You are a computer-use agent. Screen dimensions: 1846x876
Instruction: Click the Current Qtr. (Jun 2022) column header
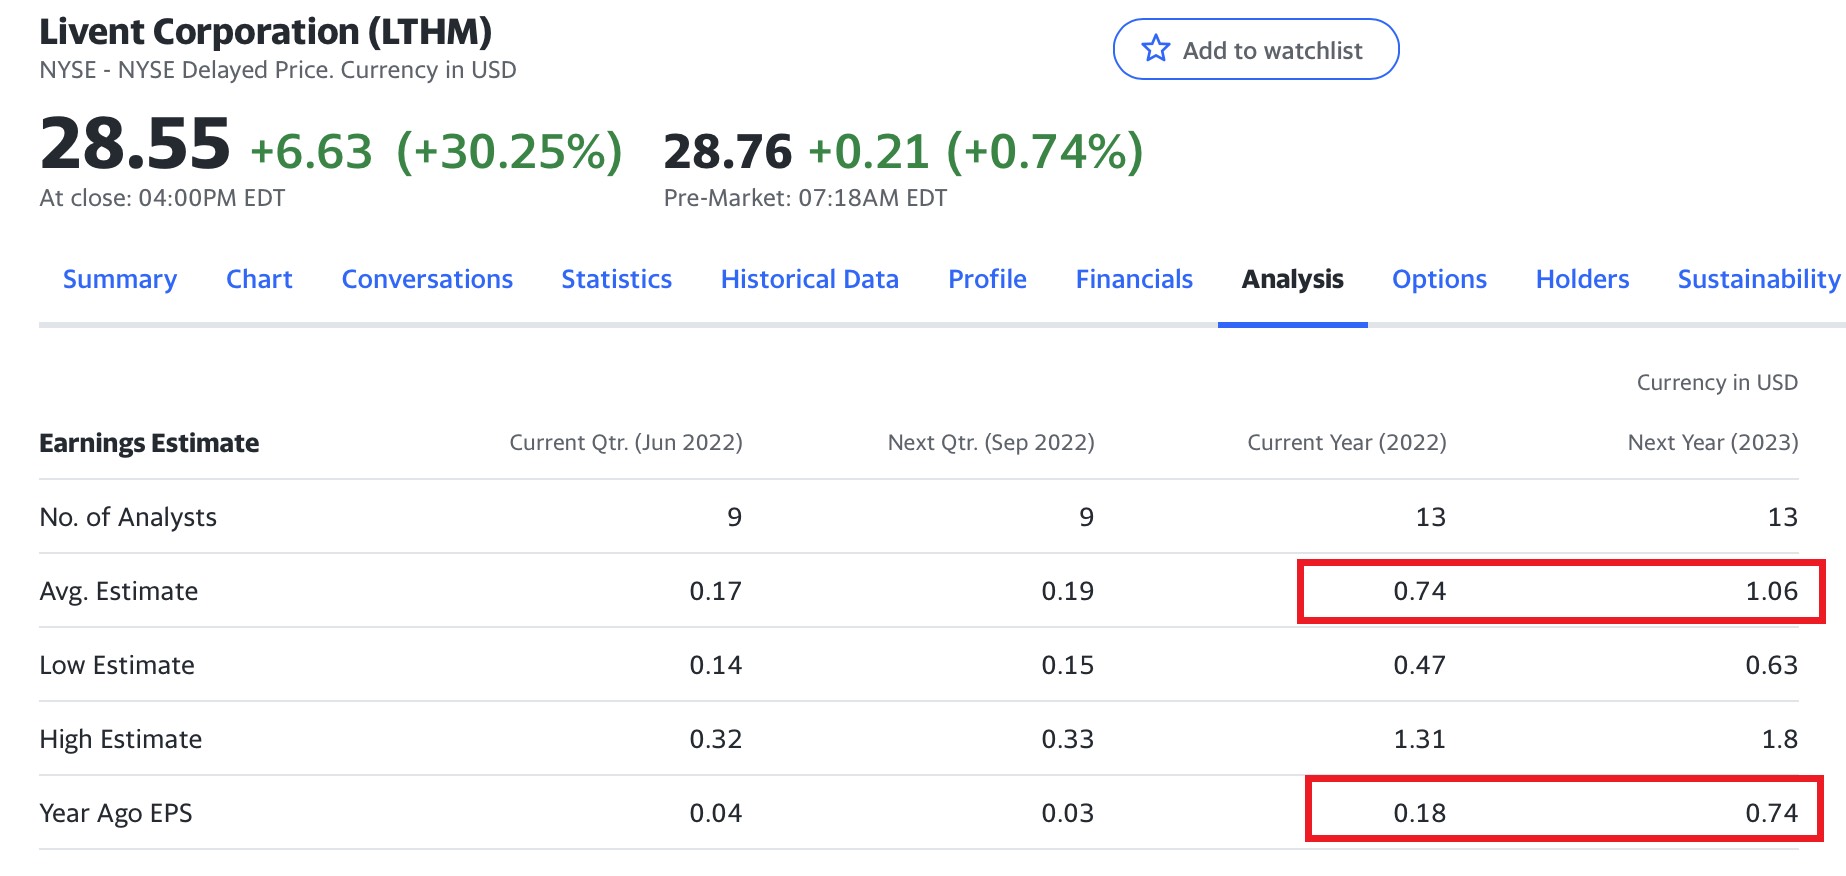pyautogui.click(x=626, y=442)
